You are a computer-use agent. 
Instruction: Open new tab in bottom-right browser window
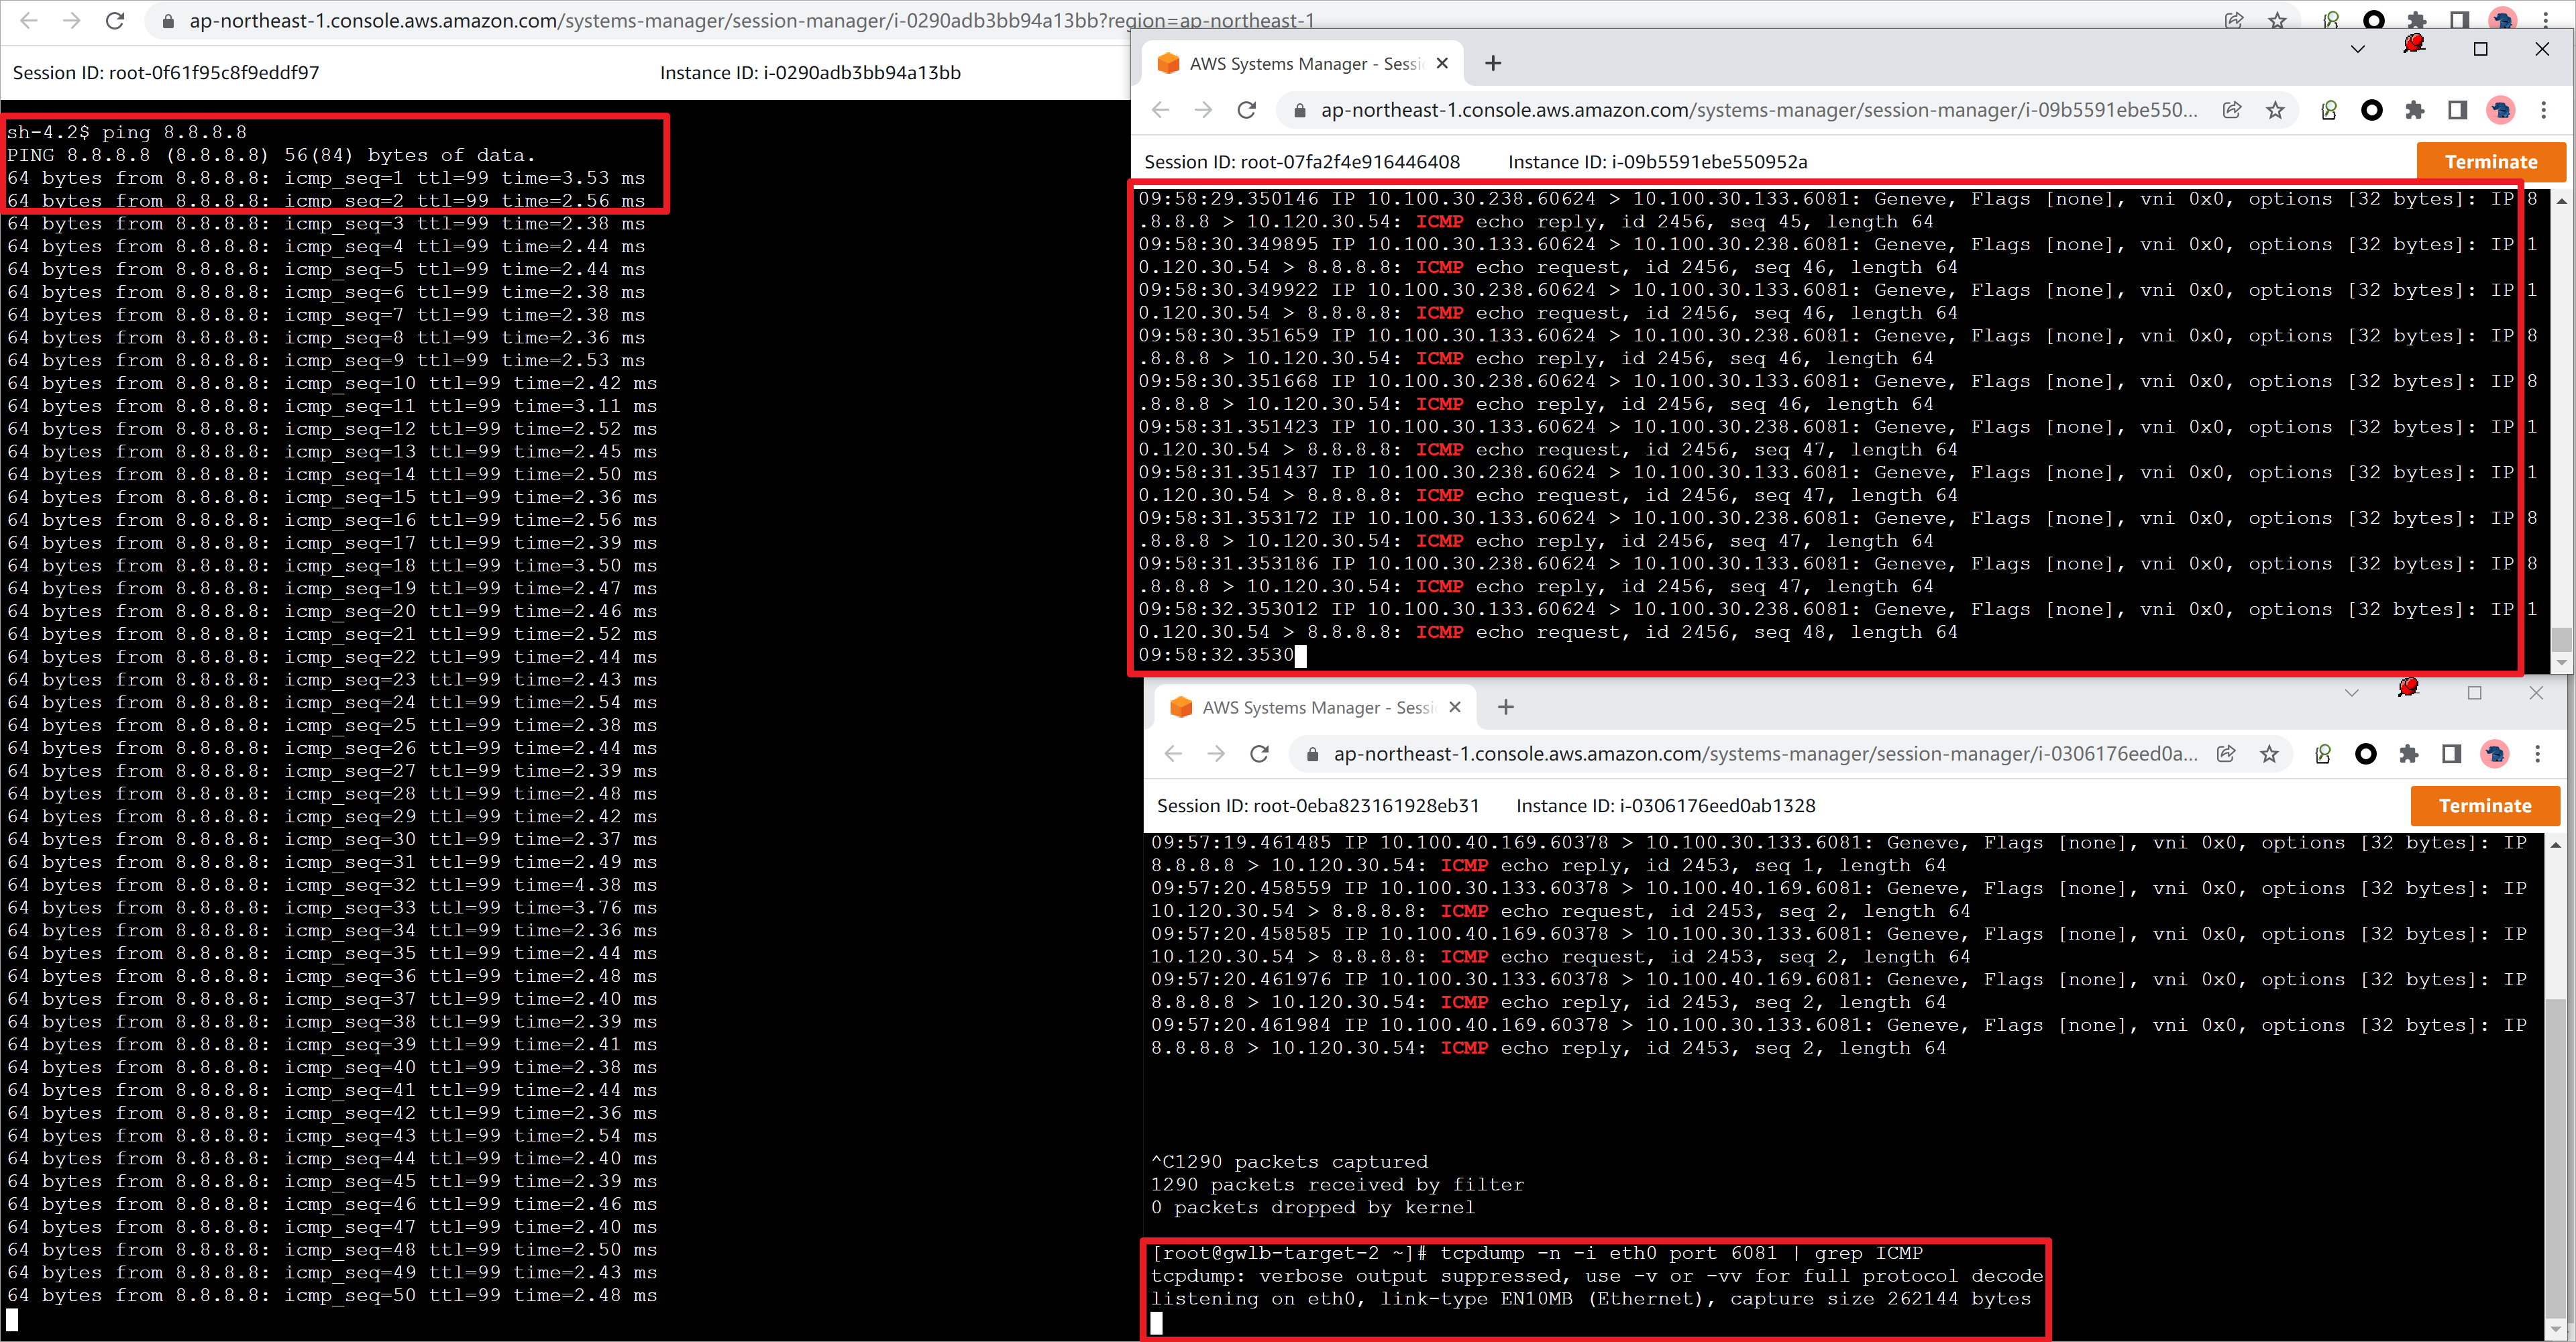1506,708
